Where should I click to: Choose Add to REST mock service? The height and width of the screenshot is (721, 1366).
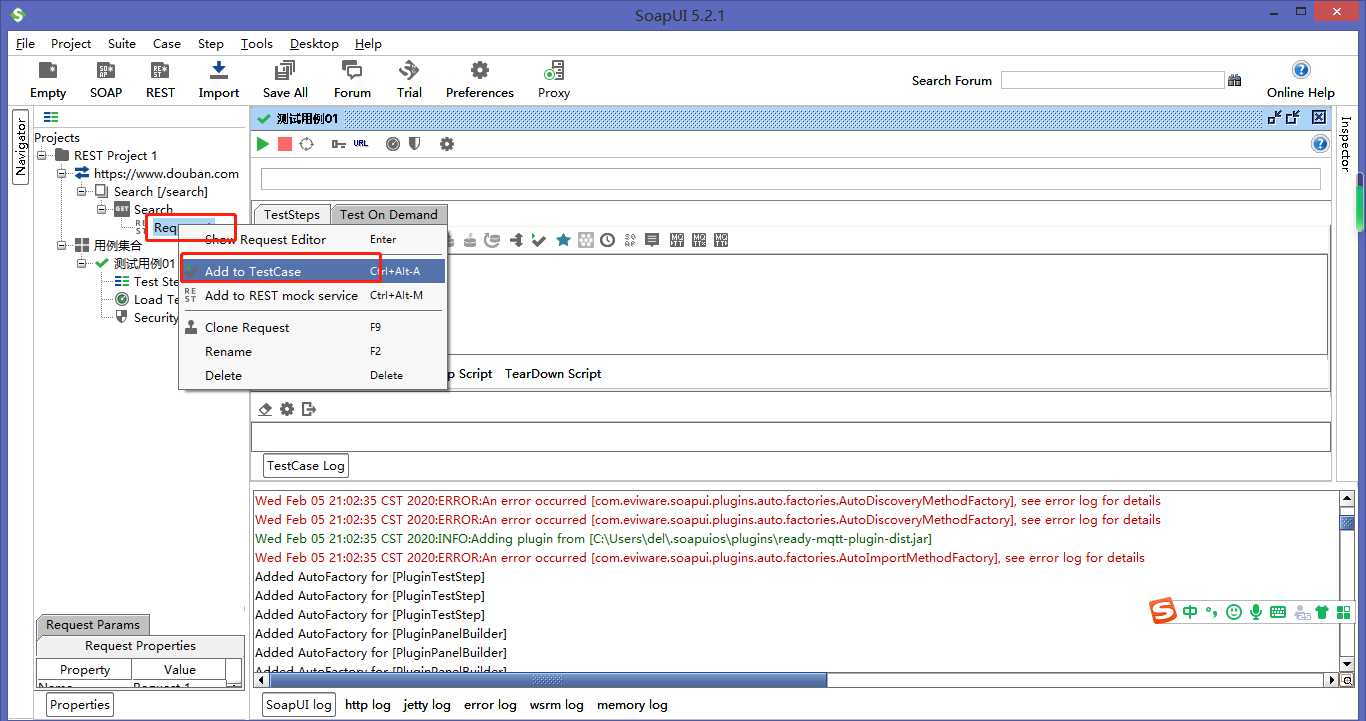click(x=312, y=295)
